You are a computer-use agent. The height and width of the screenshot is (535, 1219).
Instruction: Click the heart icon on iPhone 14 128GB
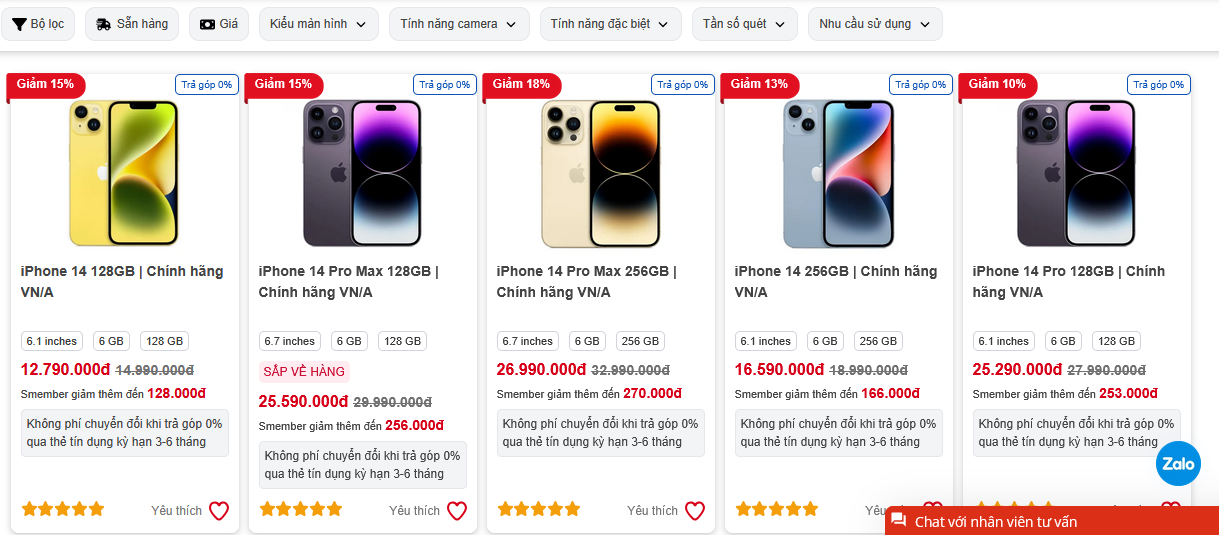pos(219,511)
